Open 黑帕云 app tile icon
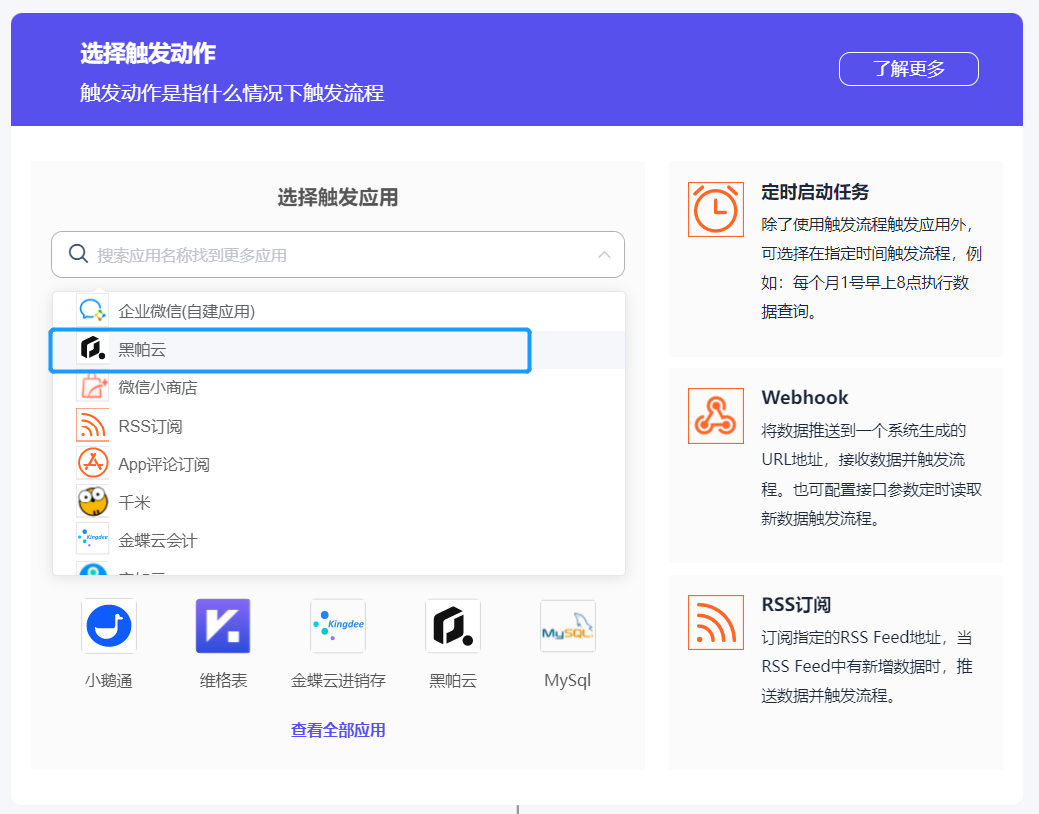The width and height of the screenshot is (1039, 814). [453, 626]
